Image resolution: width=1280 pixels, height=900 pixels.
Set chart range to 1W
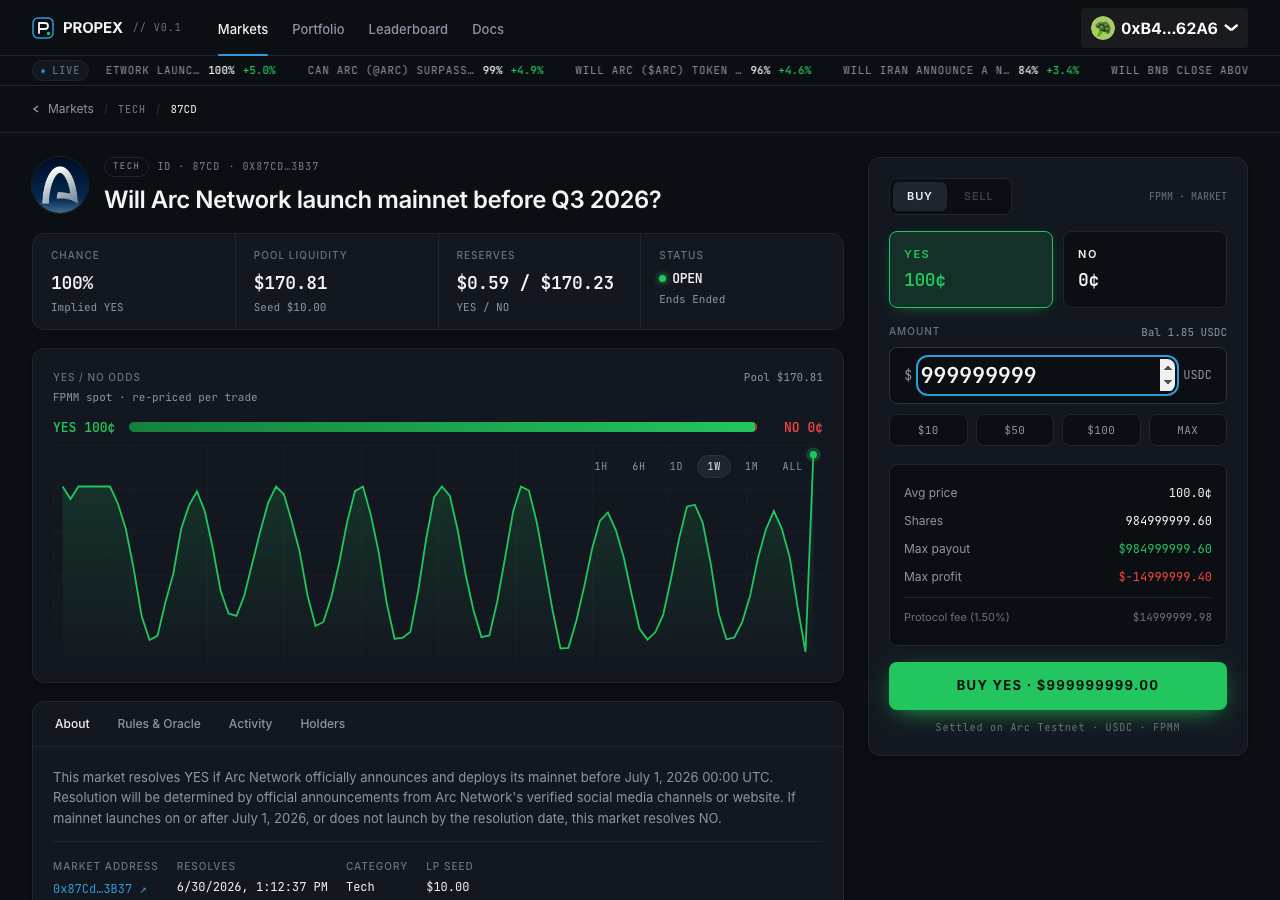click(x=714, y=467)
